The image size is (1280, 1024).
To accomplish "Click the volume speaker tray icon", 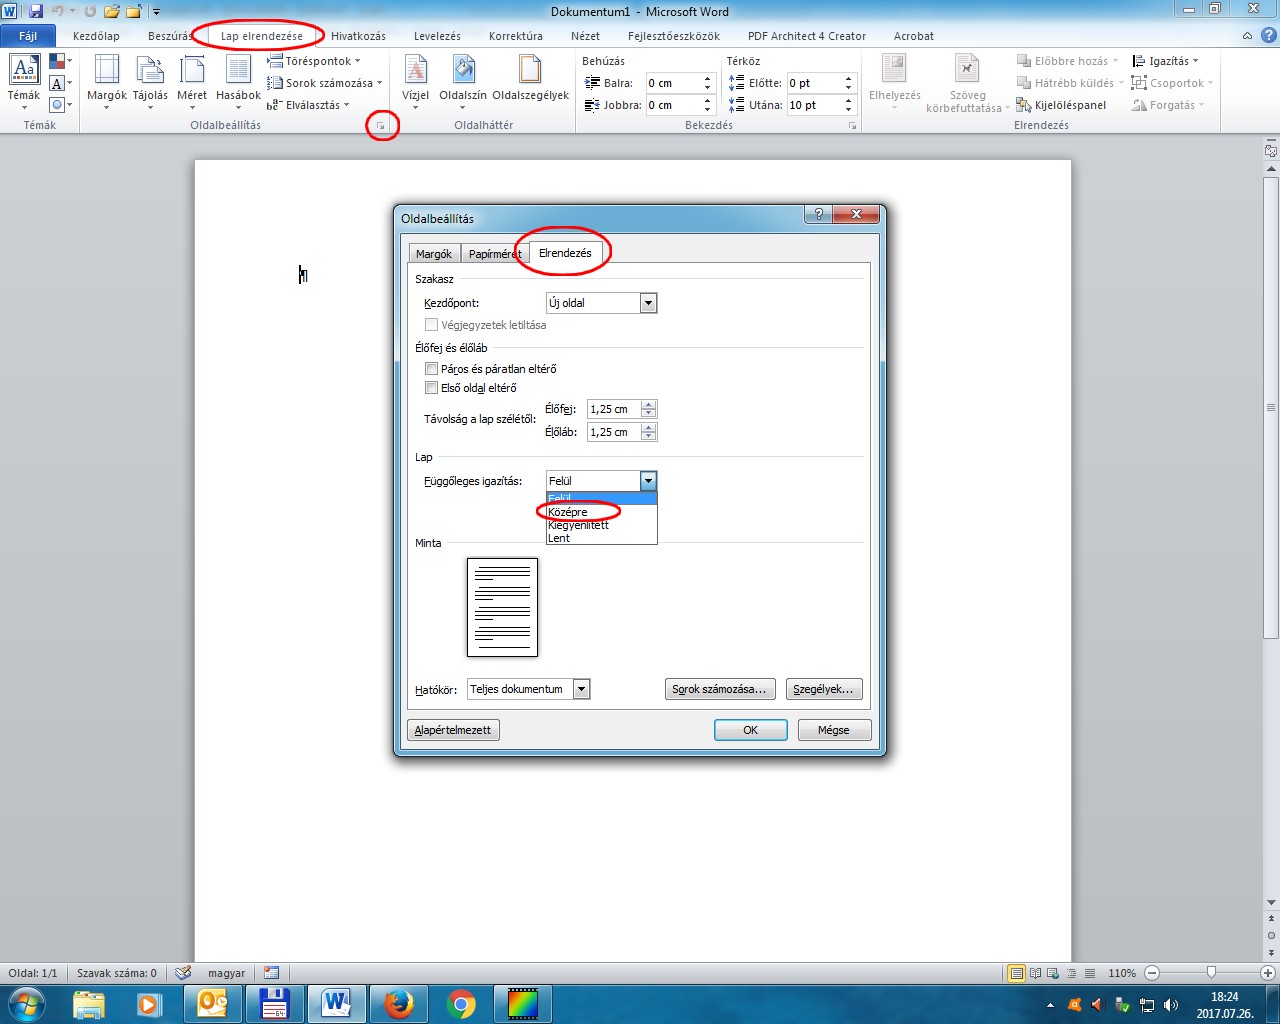I will point(1171,1005).
